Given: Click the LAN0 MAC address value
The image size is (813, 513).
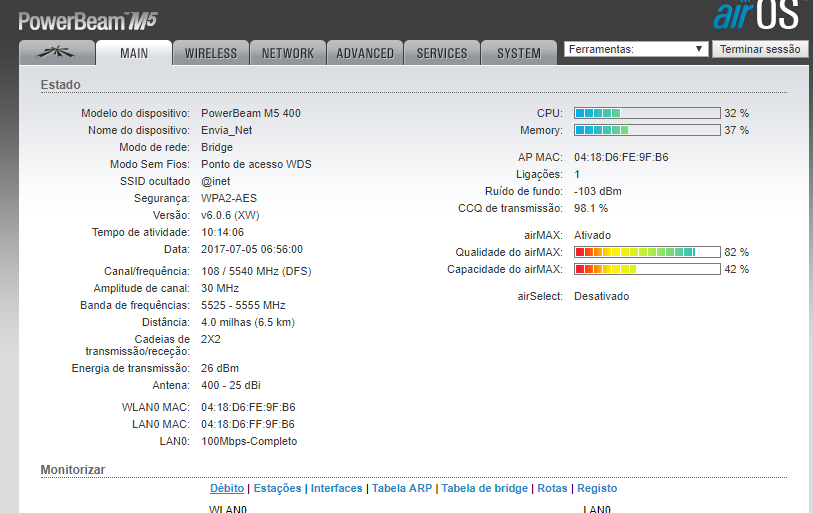Looking at the screenshot, I should 248,424.
